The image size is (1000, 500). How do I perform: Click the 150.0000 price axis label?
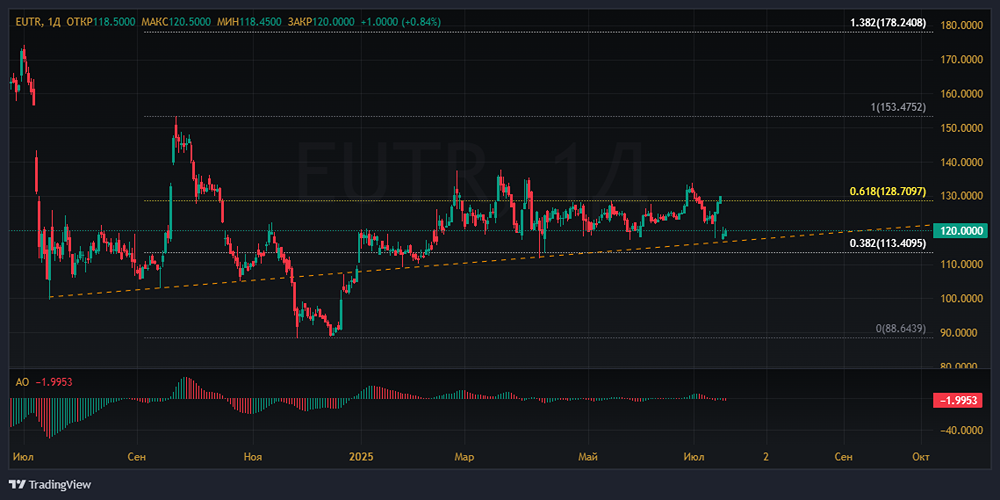959,128
